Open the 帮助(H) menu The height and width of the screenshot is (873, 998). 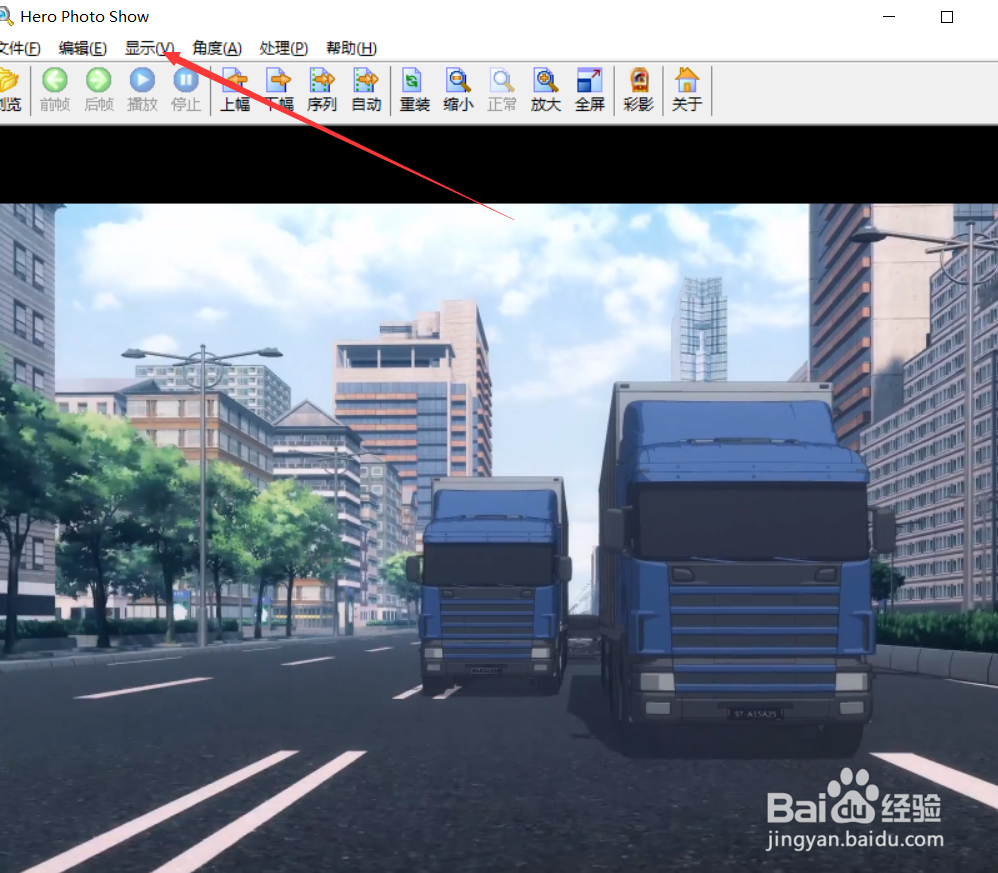coord(351,48)
